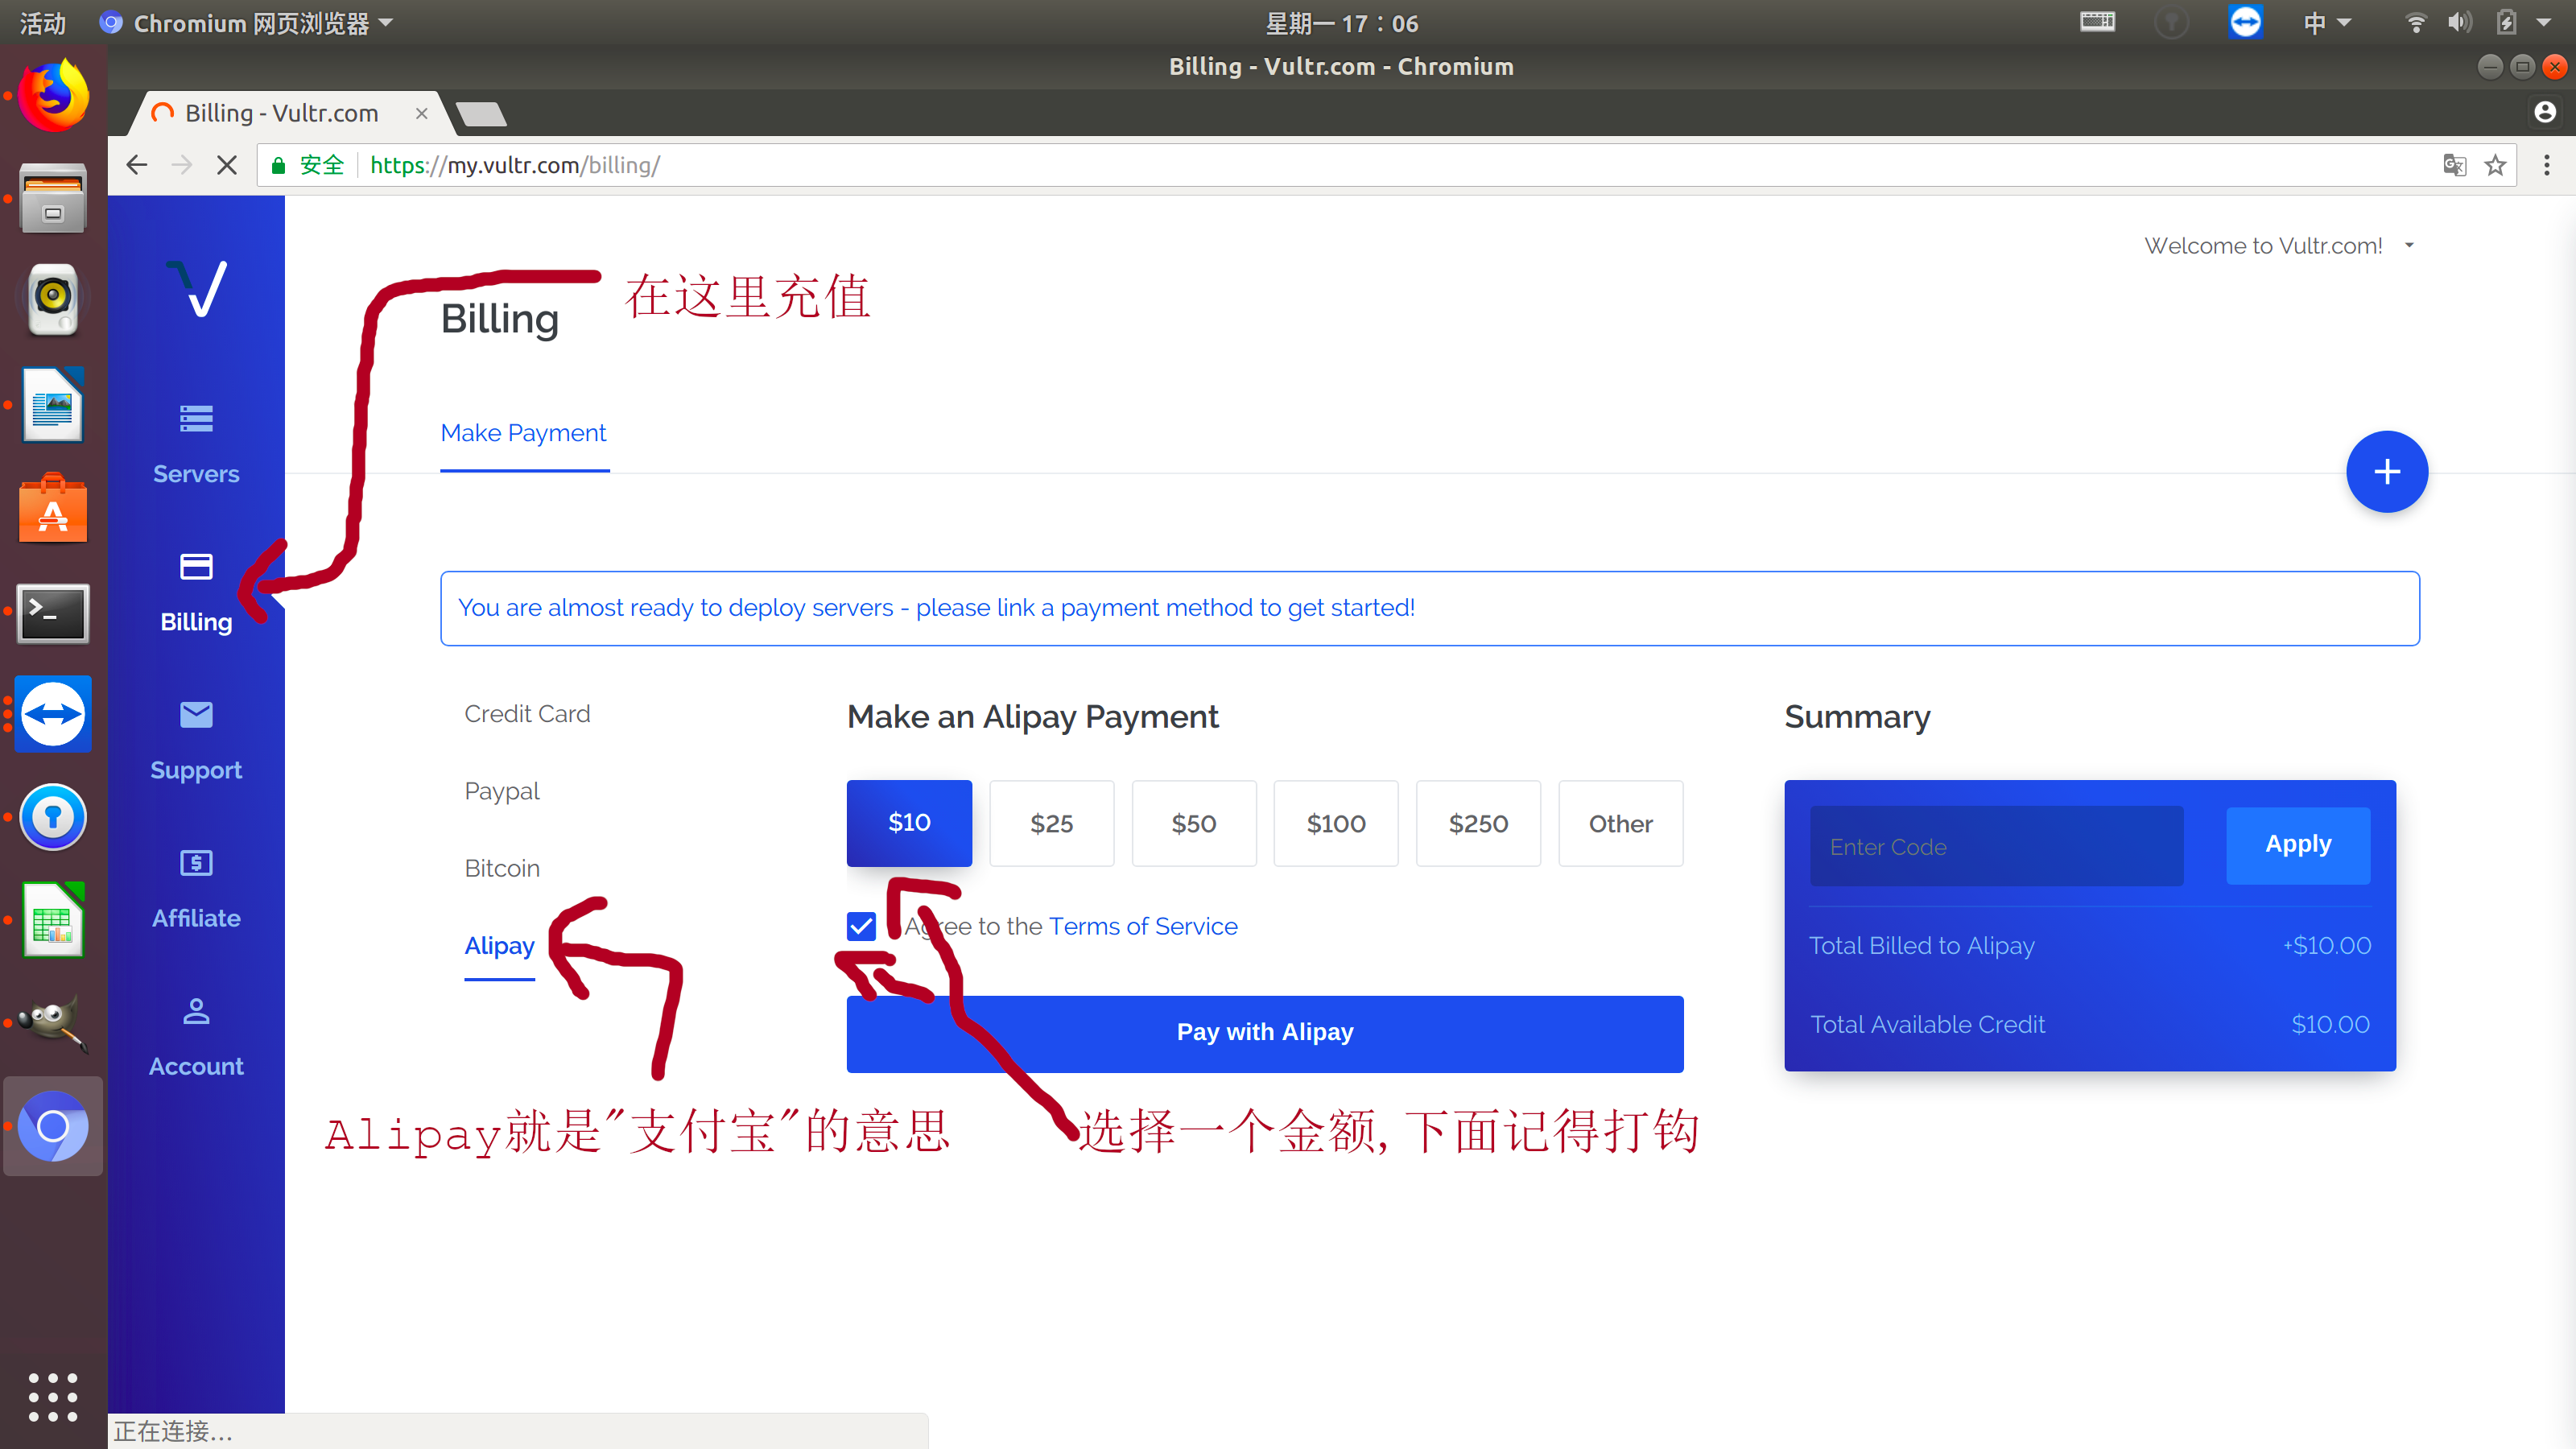The height and width of the screenshot is (1449, 2576).
Task: Open the Chromium app menu in top bar
Action: click(247, 23)
